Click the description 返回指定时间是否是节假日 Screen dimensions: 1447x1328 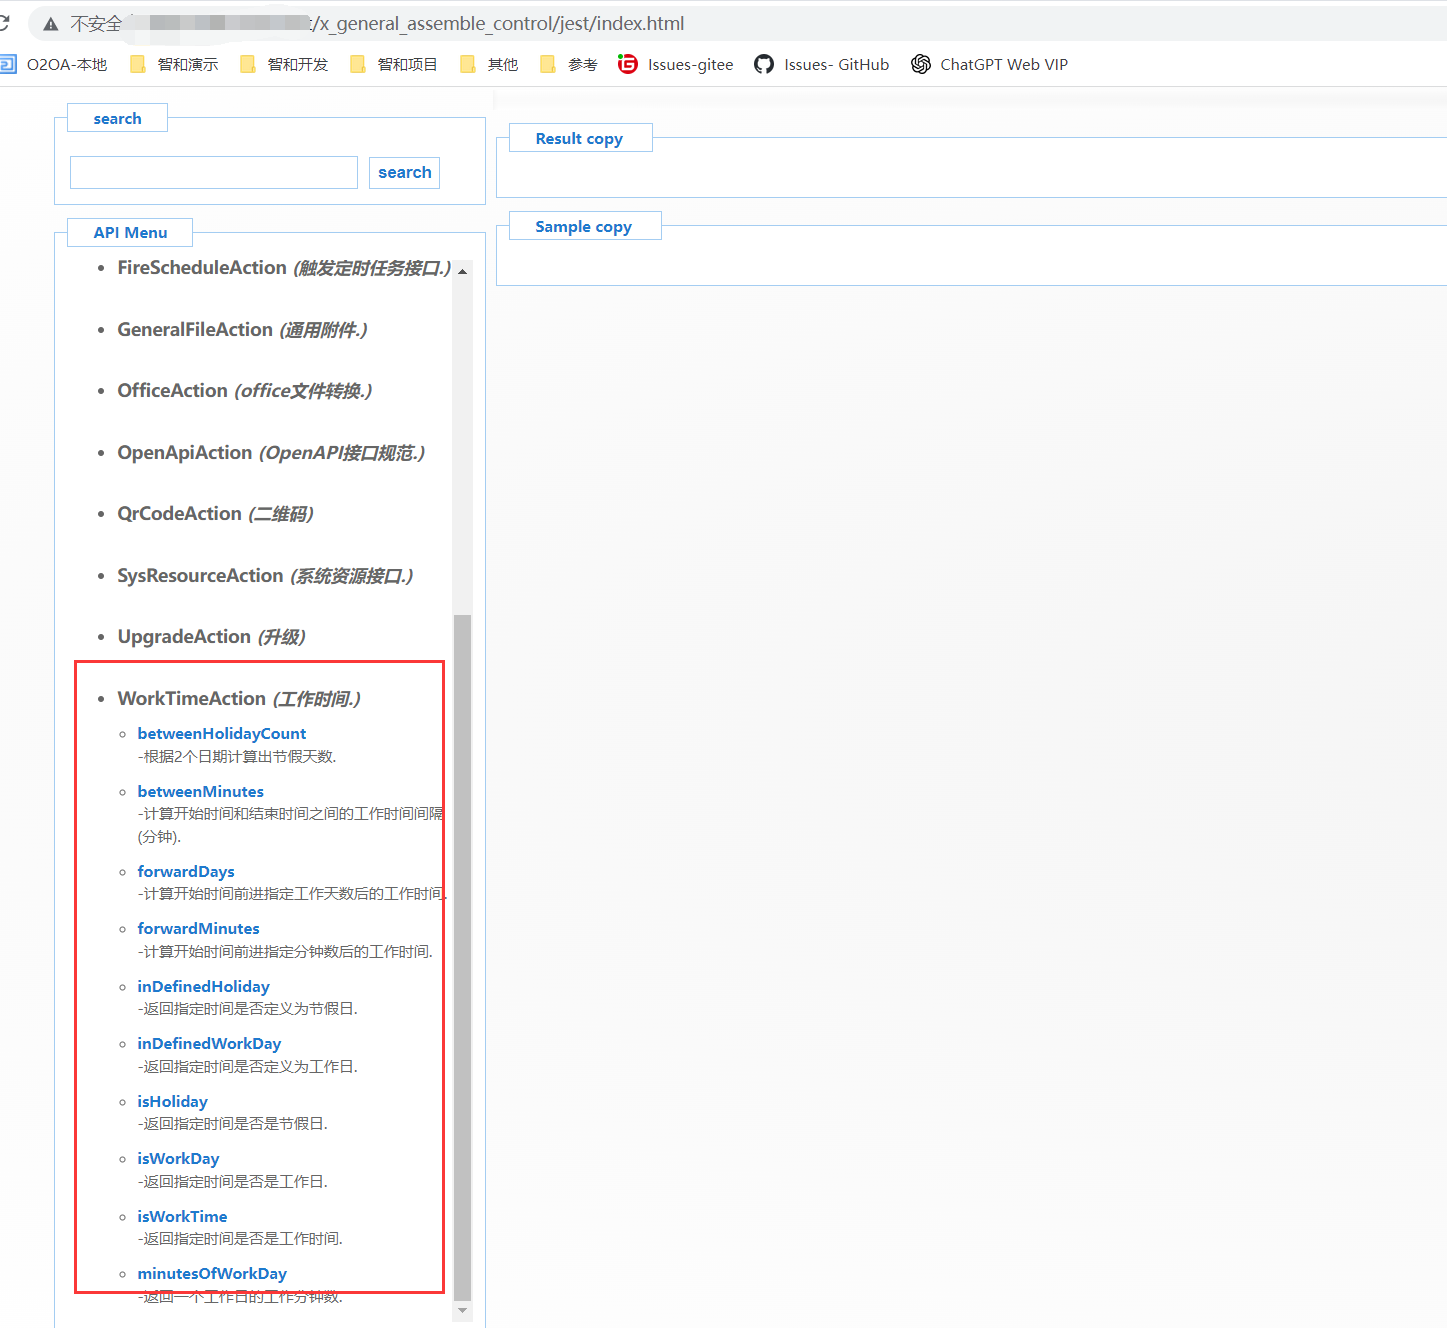[x=233, y=1124]
